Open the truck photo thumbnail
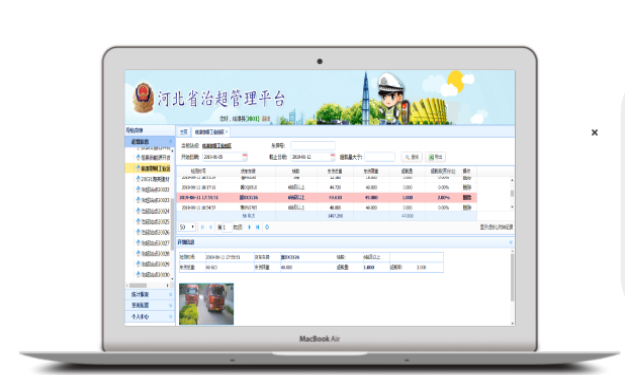 point(206,304)
